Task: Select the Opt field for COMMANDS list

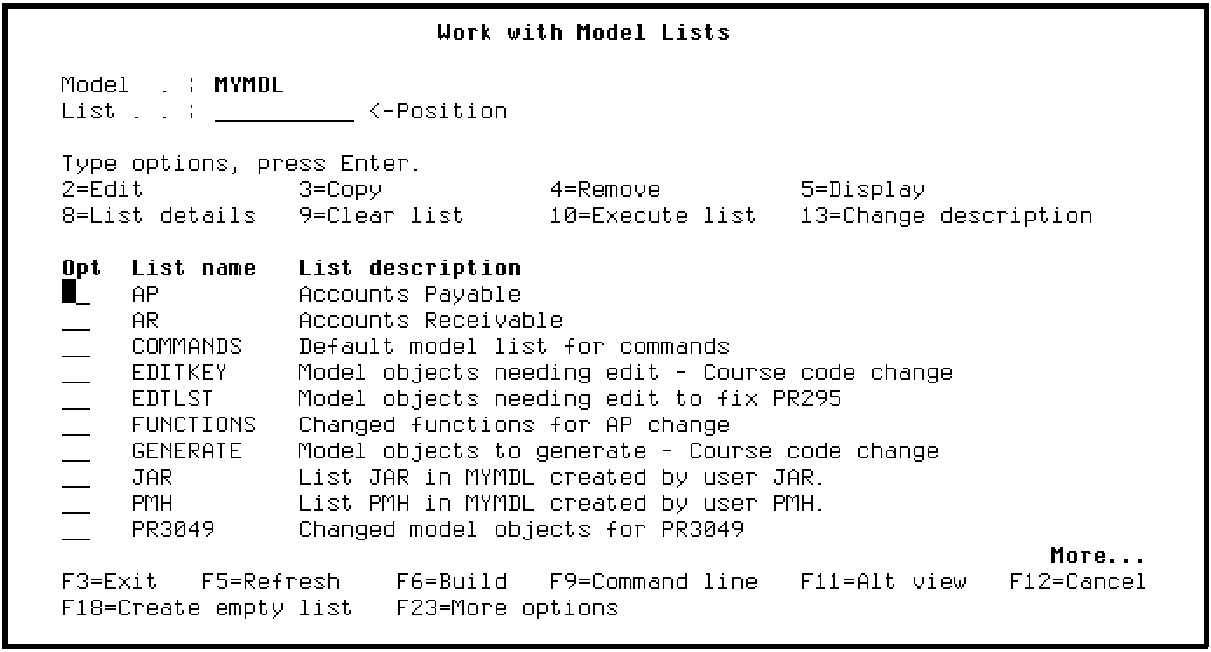Action: (75, 347)
